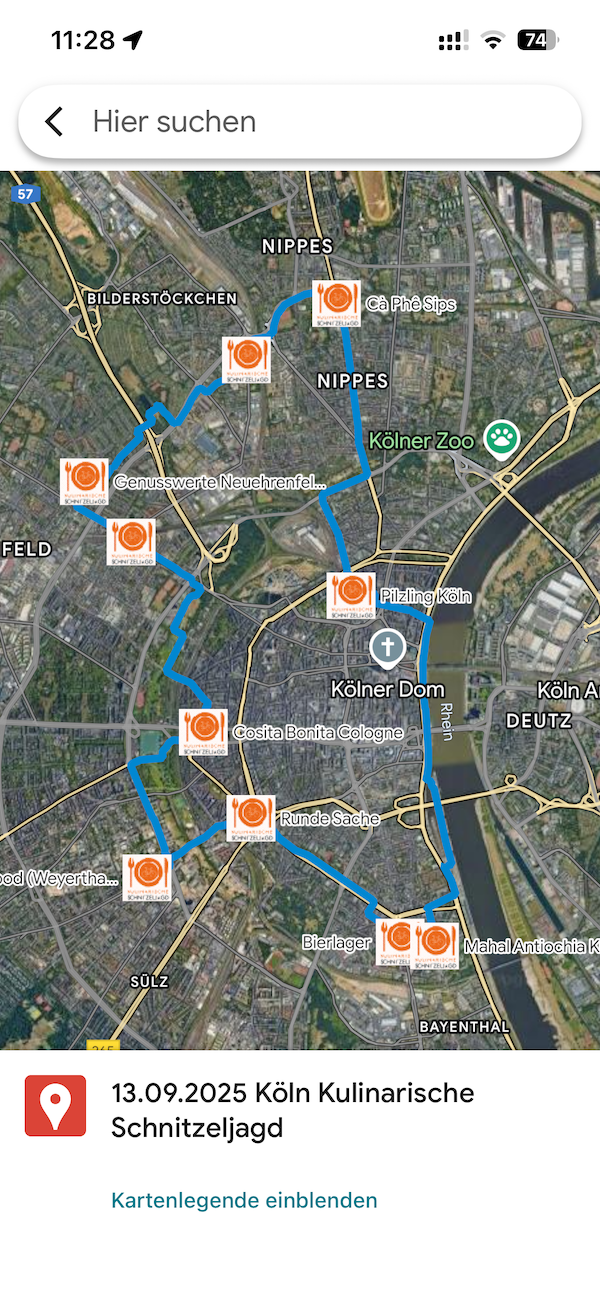Show map legend via 'Kartenlegende einblenden'
The image size is (600, 1298).
244,1200
